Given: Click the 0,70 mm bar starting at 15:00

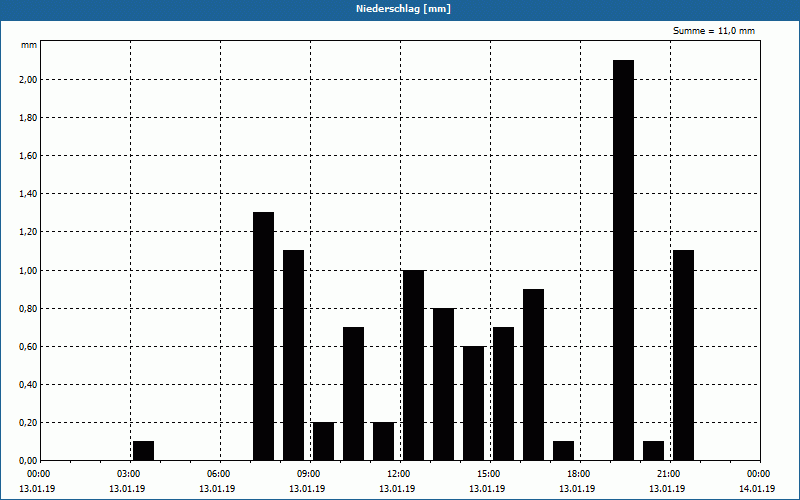Looking at the screenshot, I should tap(504, 394).
